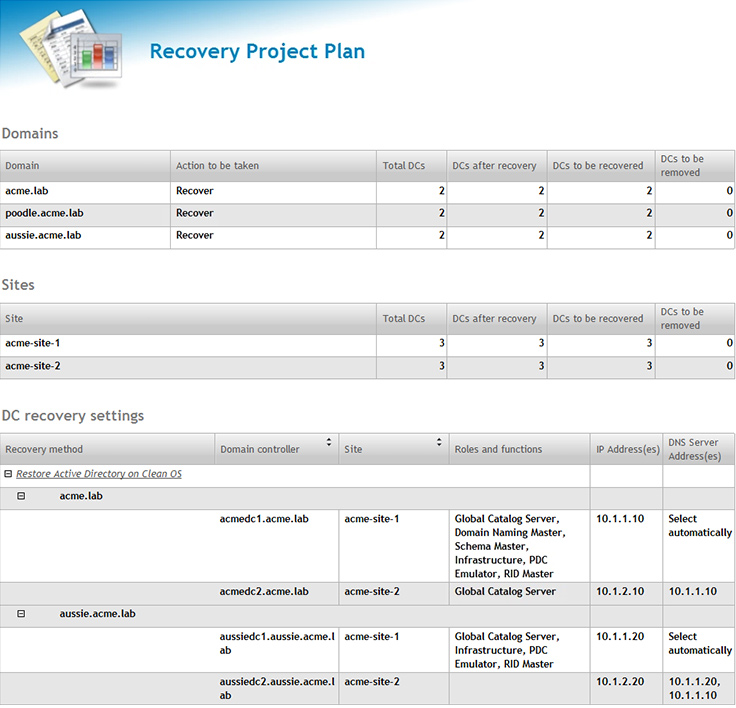Click the Domains section heading
The width and height of the screenshot is (736, 708).
pyautogui.click(x=30, y=134)
